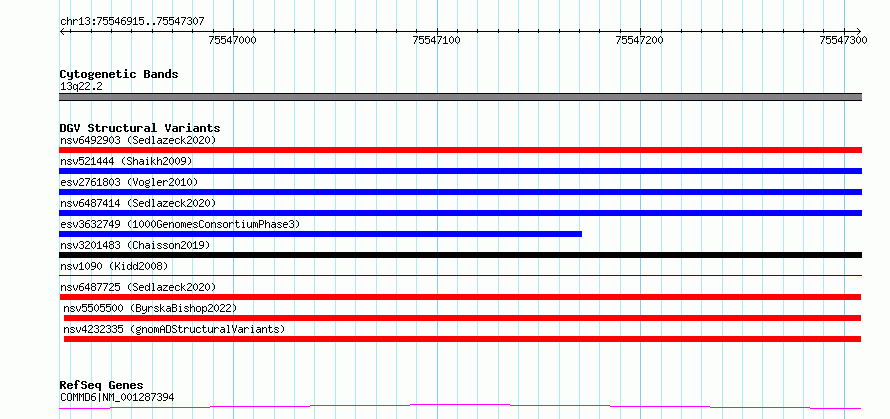This screenshot has width=890, height=419.
Task: Click the blue bar for nsv6487414
Action: [460, 213]
